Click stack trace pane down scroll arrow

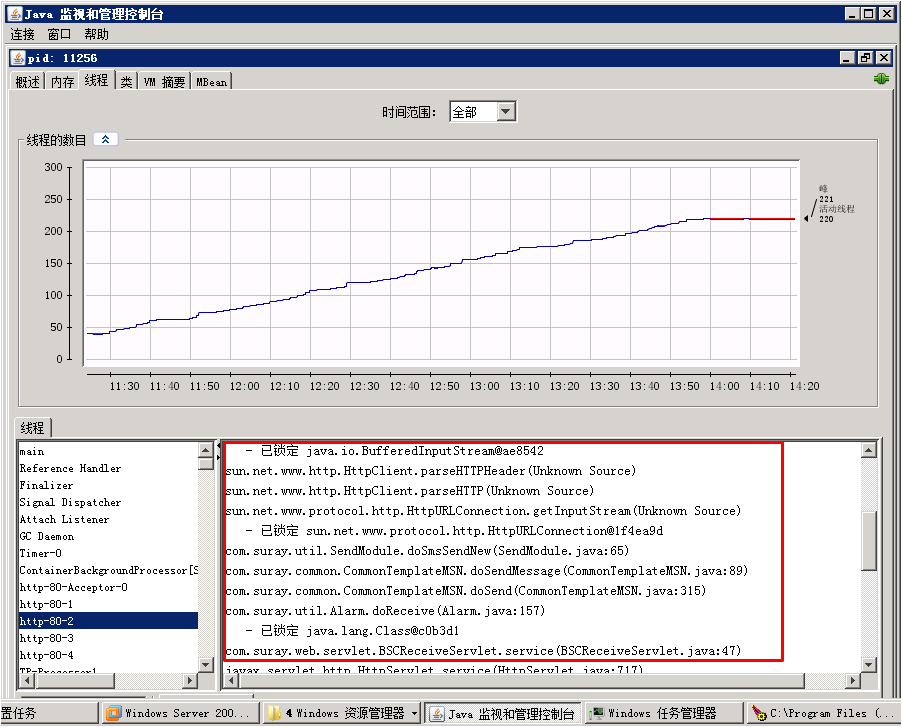[x=869, y=664]
